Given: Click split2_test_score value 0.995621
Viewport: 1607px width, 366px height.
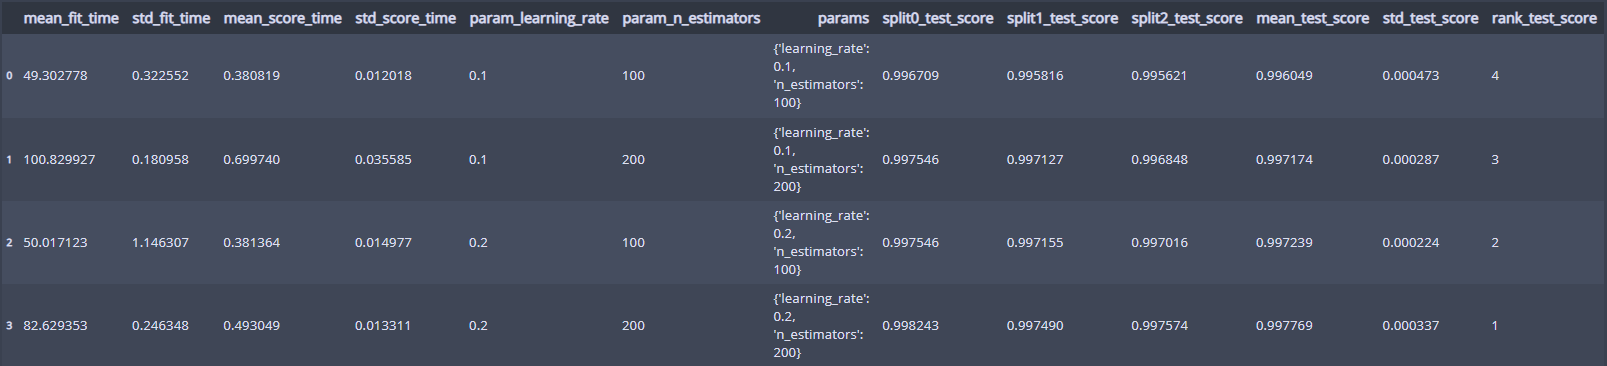Looking at the screenshot, I should [x=1160, y=76].
